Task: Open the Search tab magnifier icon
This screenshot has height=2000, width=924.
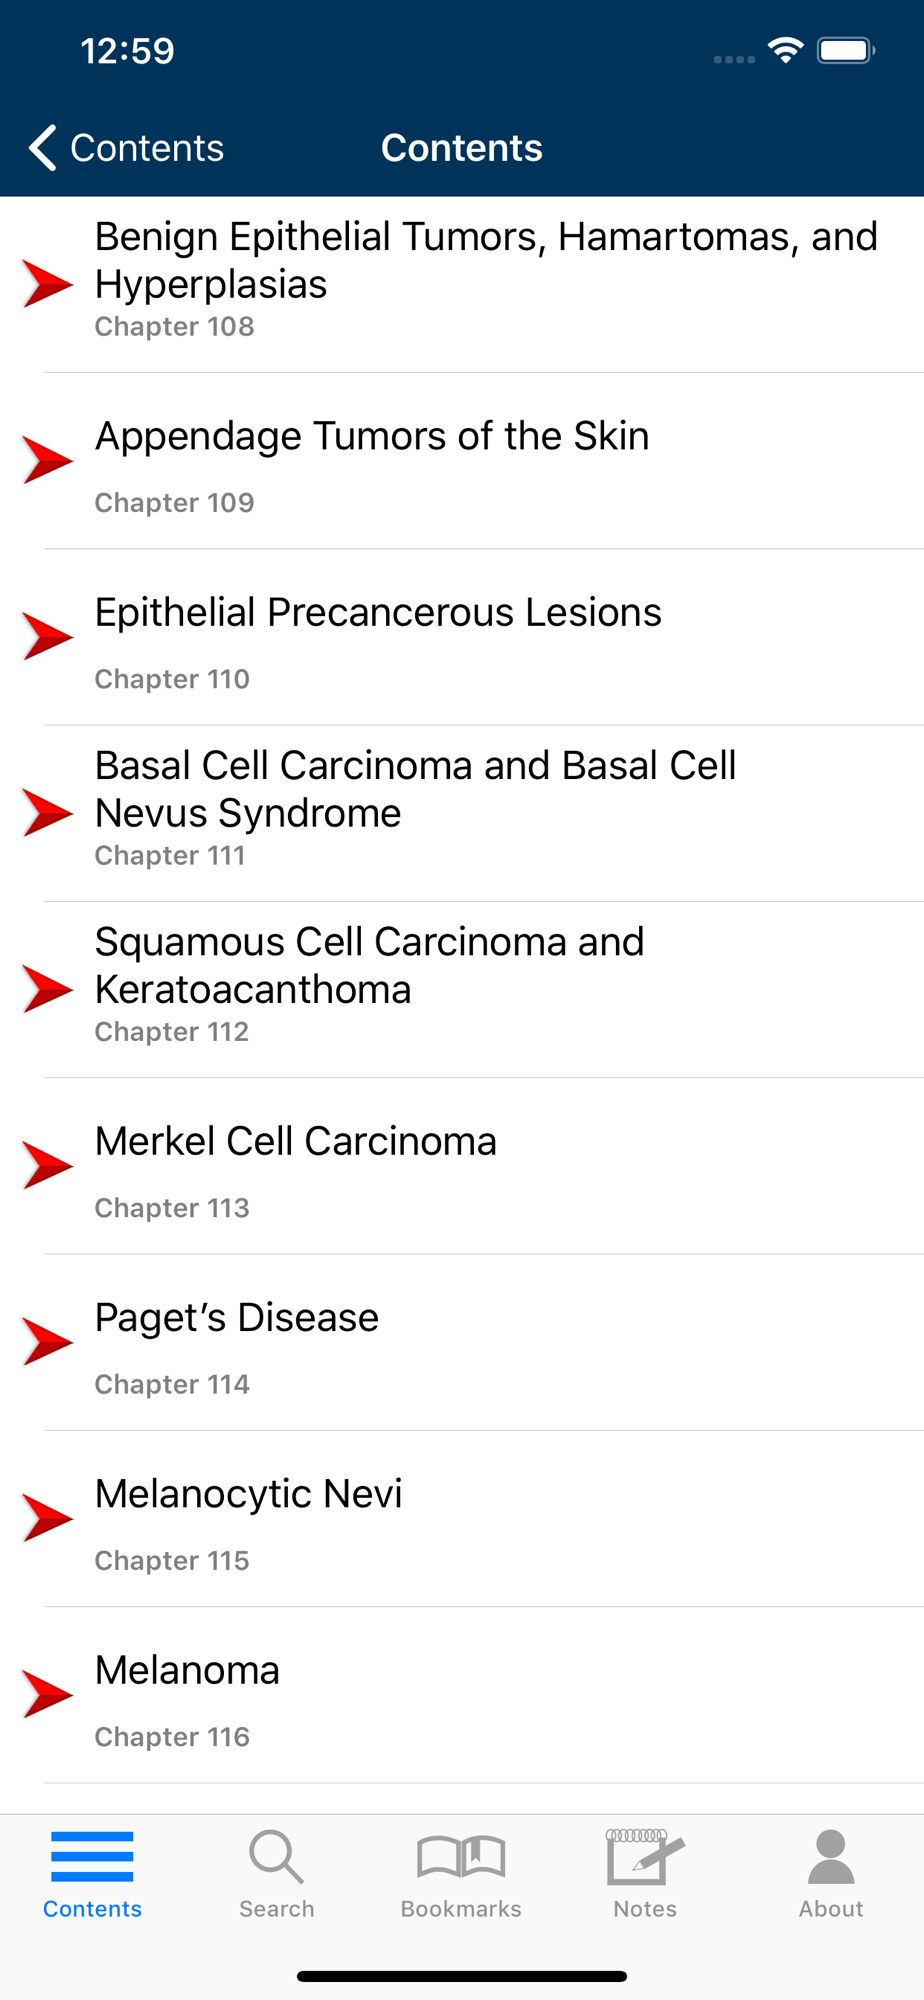Action: tap(276, 1858)
